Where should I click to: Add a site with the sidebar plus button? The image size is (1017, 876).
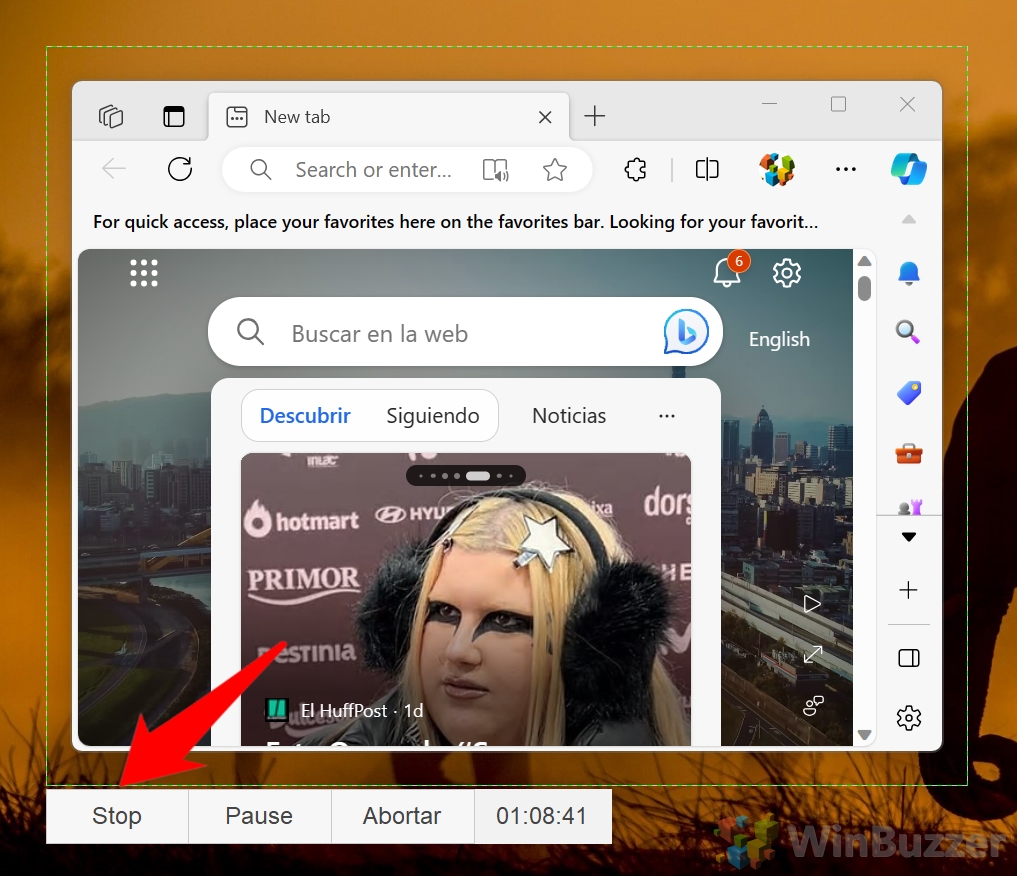(x=909, y=590)
